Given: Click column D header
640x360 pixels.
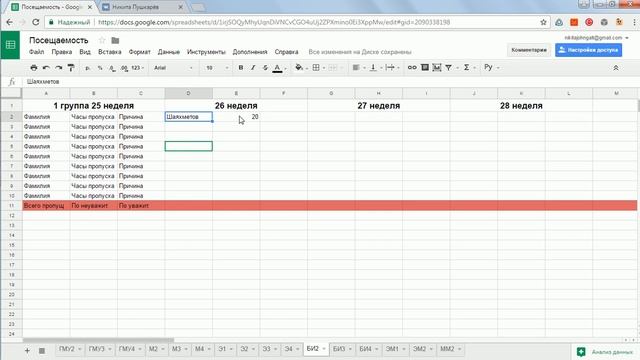Looking at the screenshot, I should click(189, 93).
